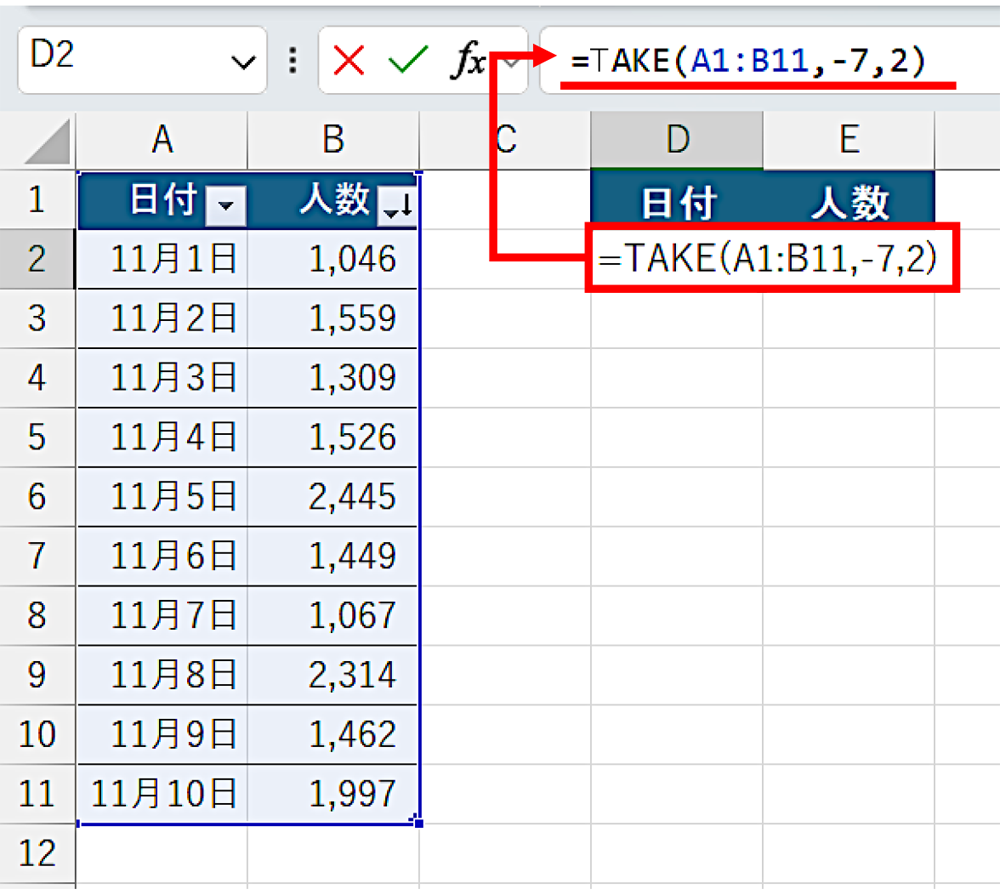Click cell containing 11月6日
1000x892 pixels.
(x=162, y=556)
